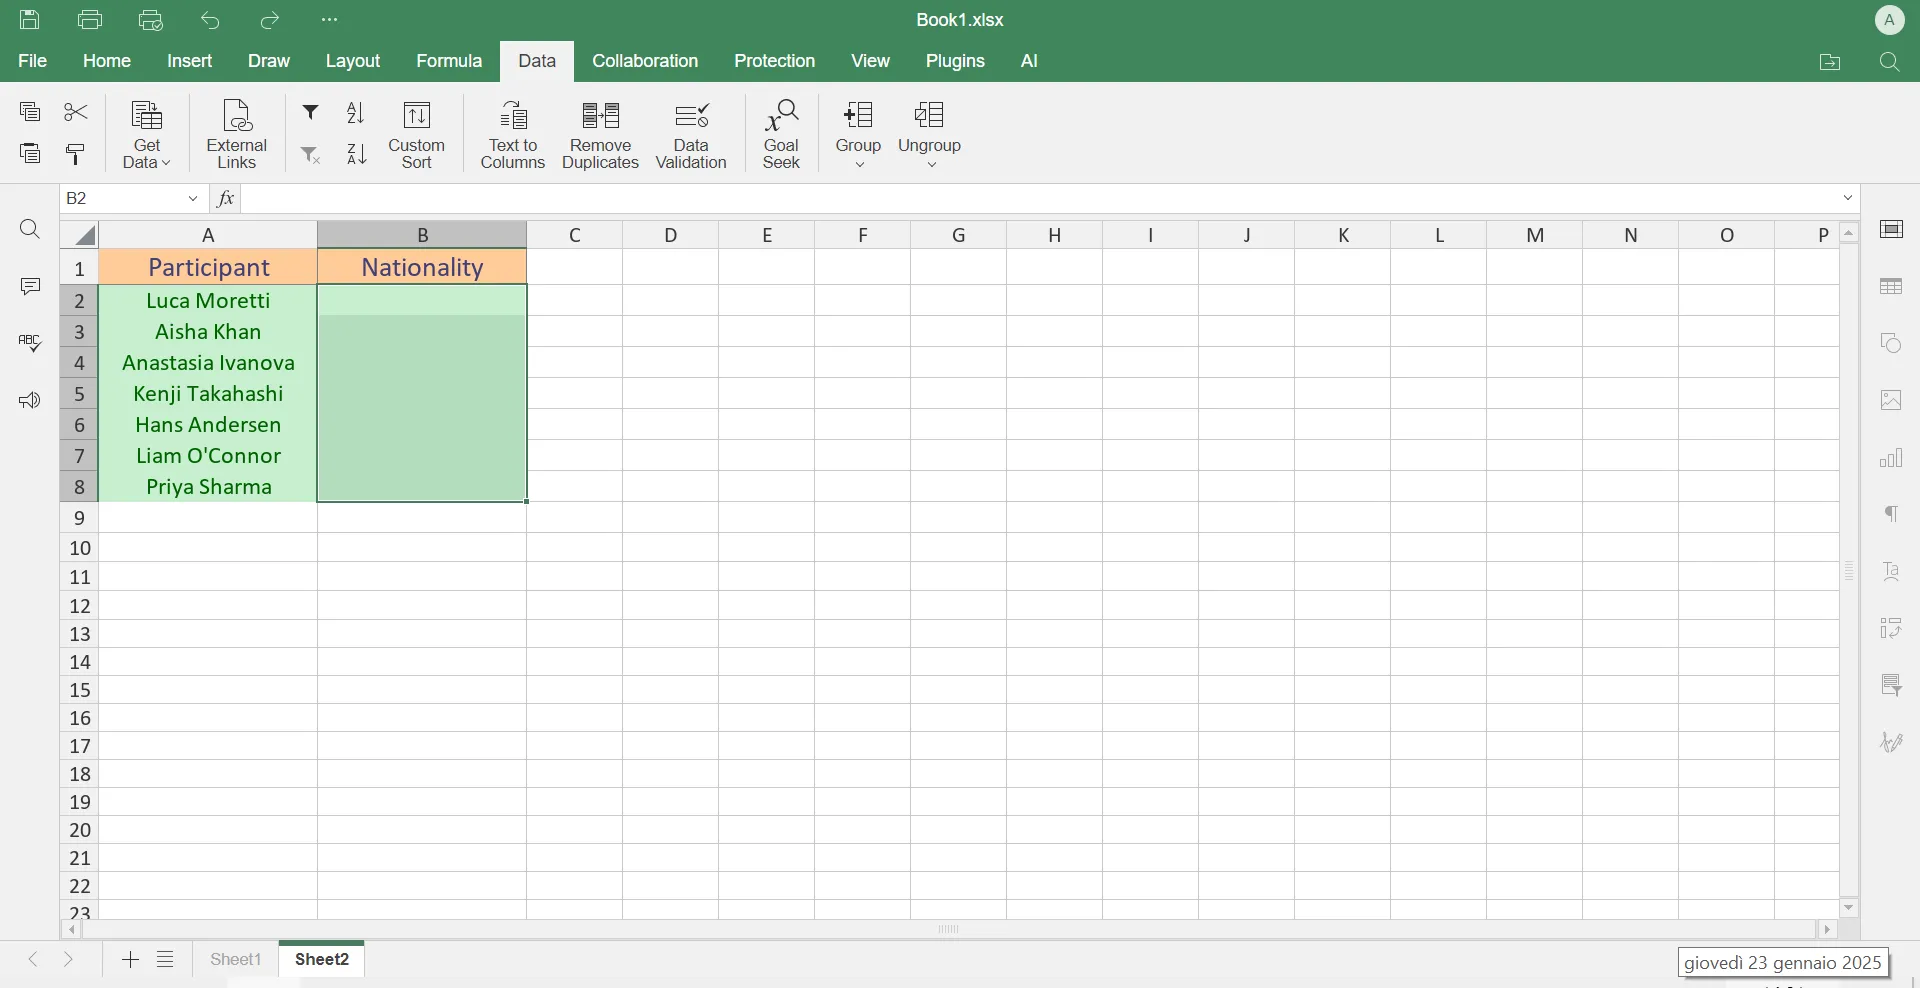This screenshot has height=988, width=1920.
Task: Open External Links
Action: pos(236,133)
